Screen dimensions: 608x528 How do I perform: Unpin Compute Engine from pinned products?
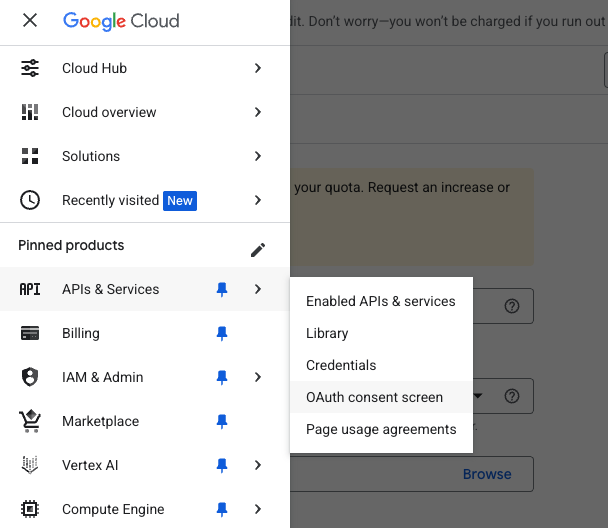222,509
